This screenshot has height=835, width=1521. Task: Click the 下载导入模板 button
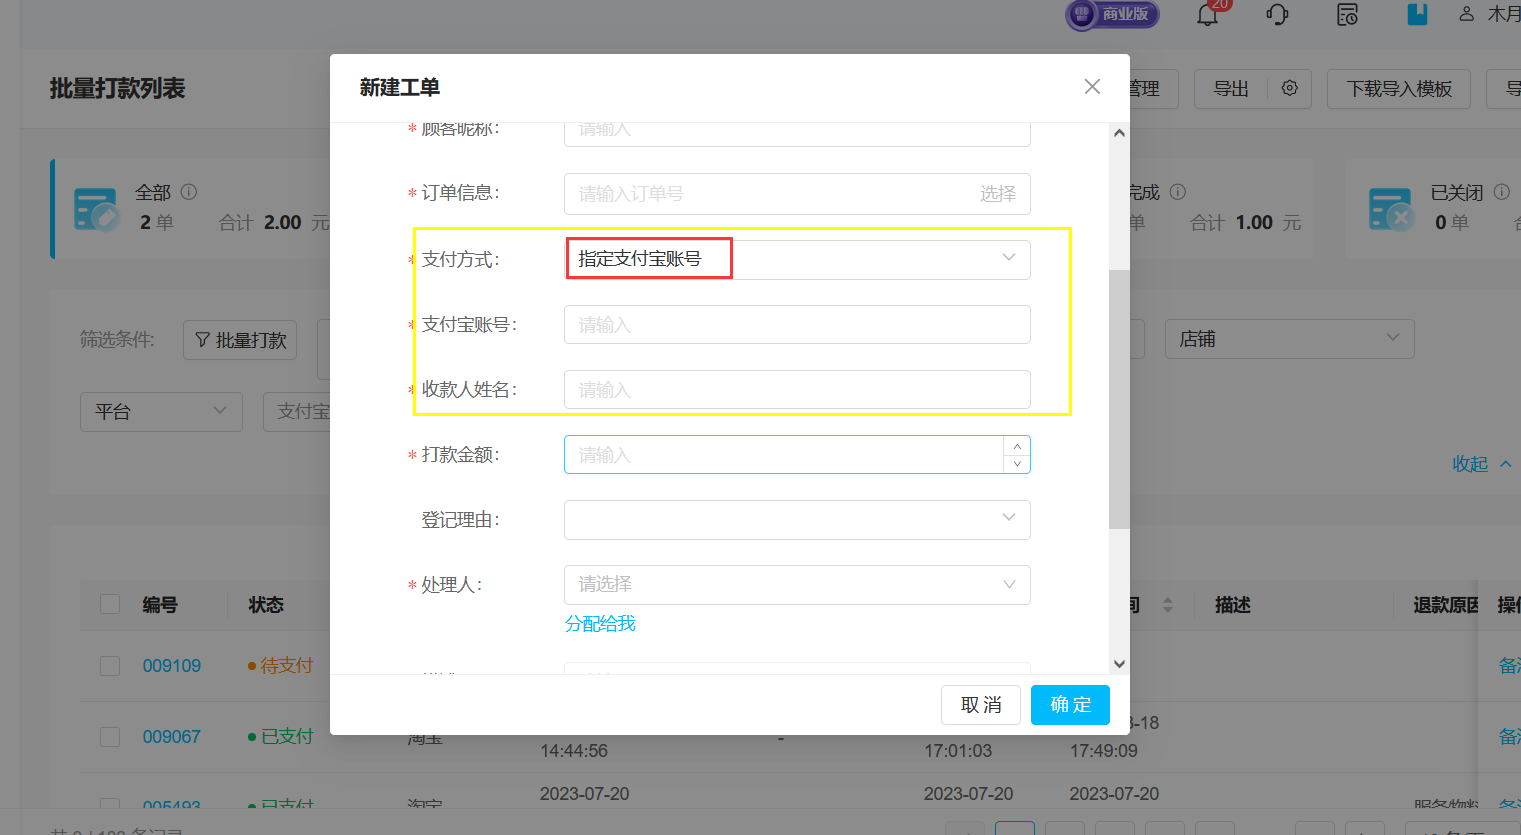click(1399, 89)
